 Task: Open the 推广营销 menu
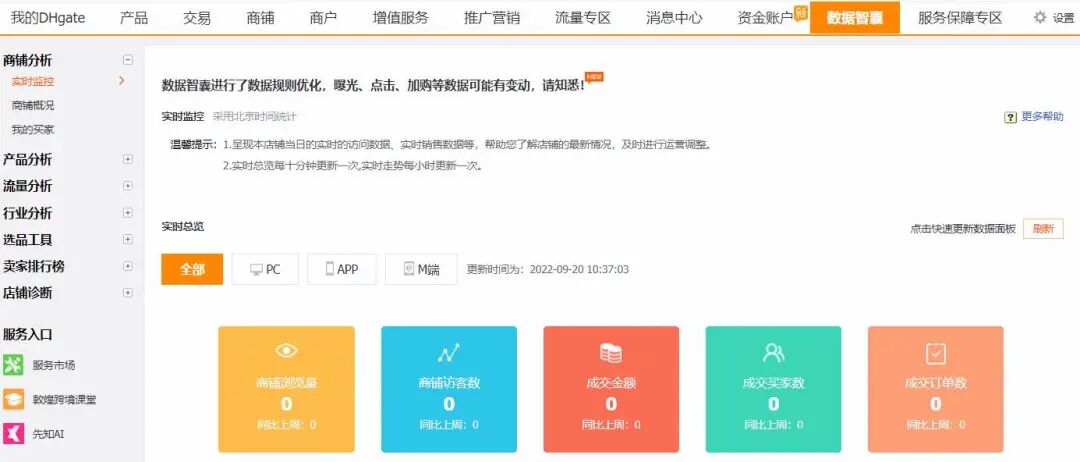click(x=492, y=18)
